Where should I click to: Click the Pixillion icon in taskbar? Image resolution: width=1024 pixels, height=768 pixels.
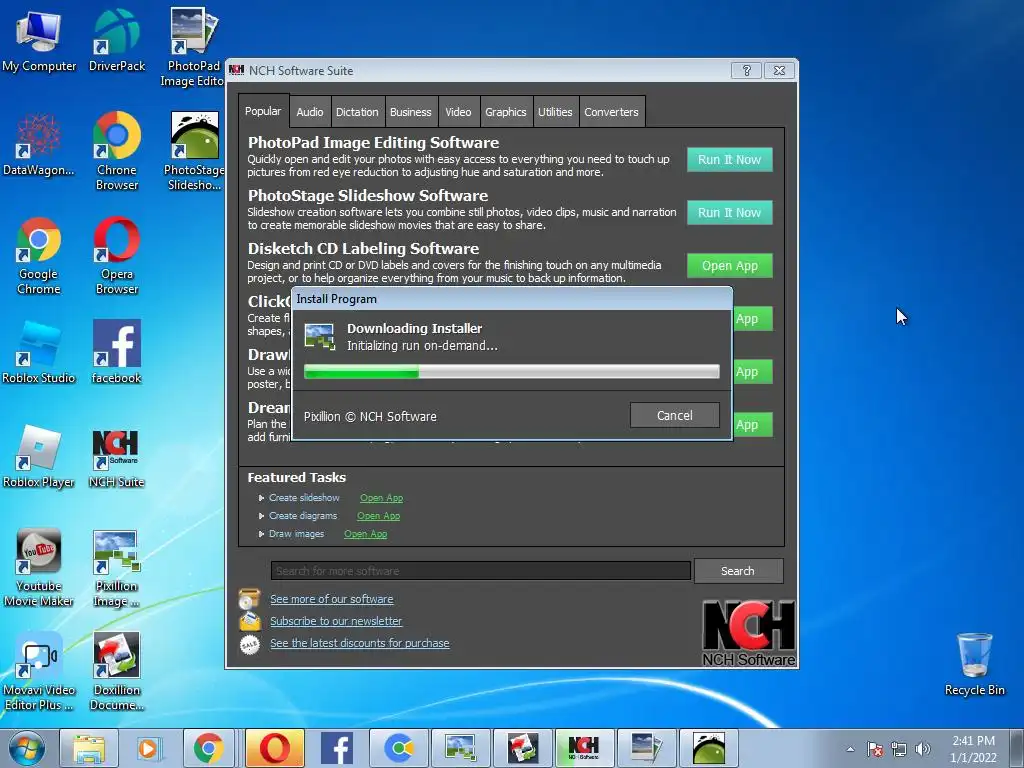click(460, 748)
